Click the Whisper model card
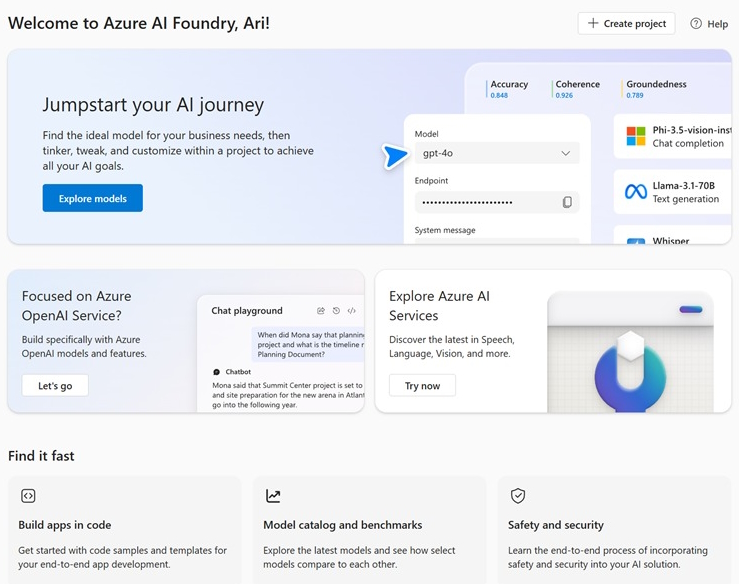 click(673, 235)
